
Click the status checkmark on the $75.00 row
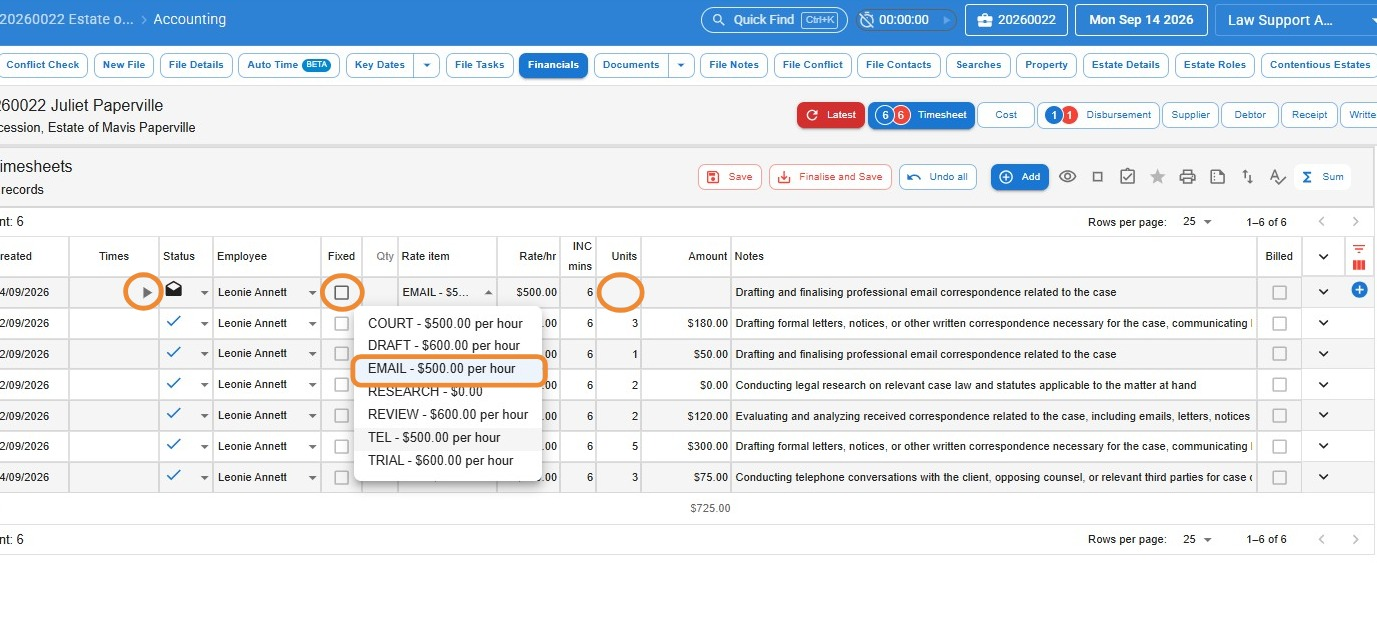click(174, 476)
